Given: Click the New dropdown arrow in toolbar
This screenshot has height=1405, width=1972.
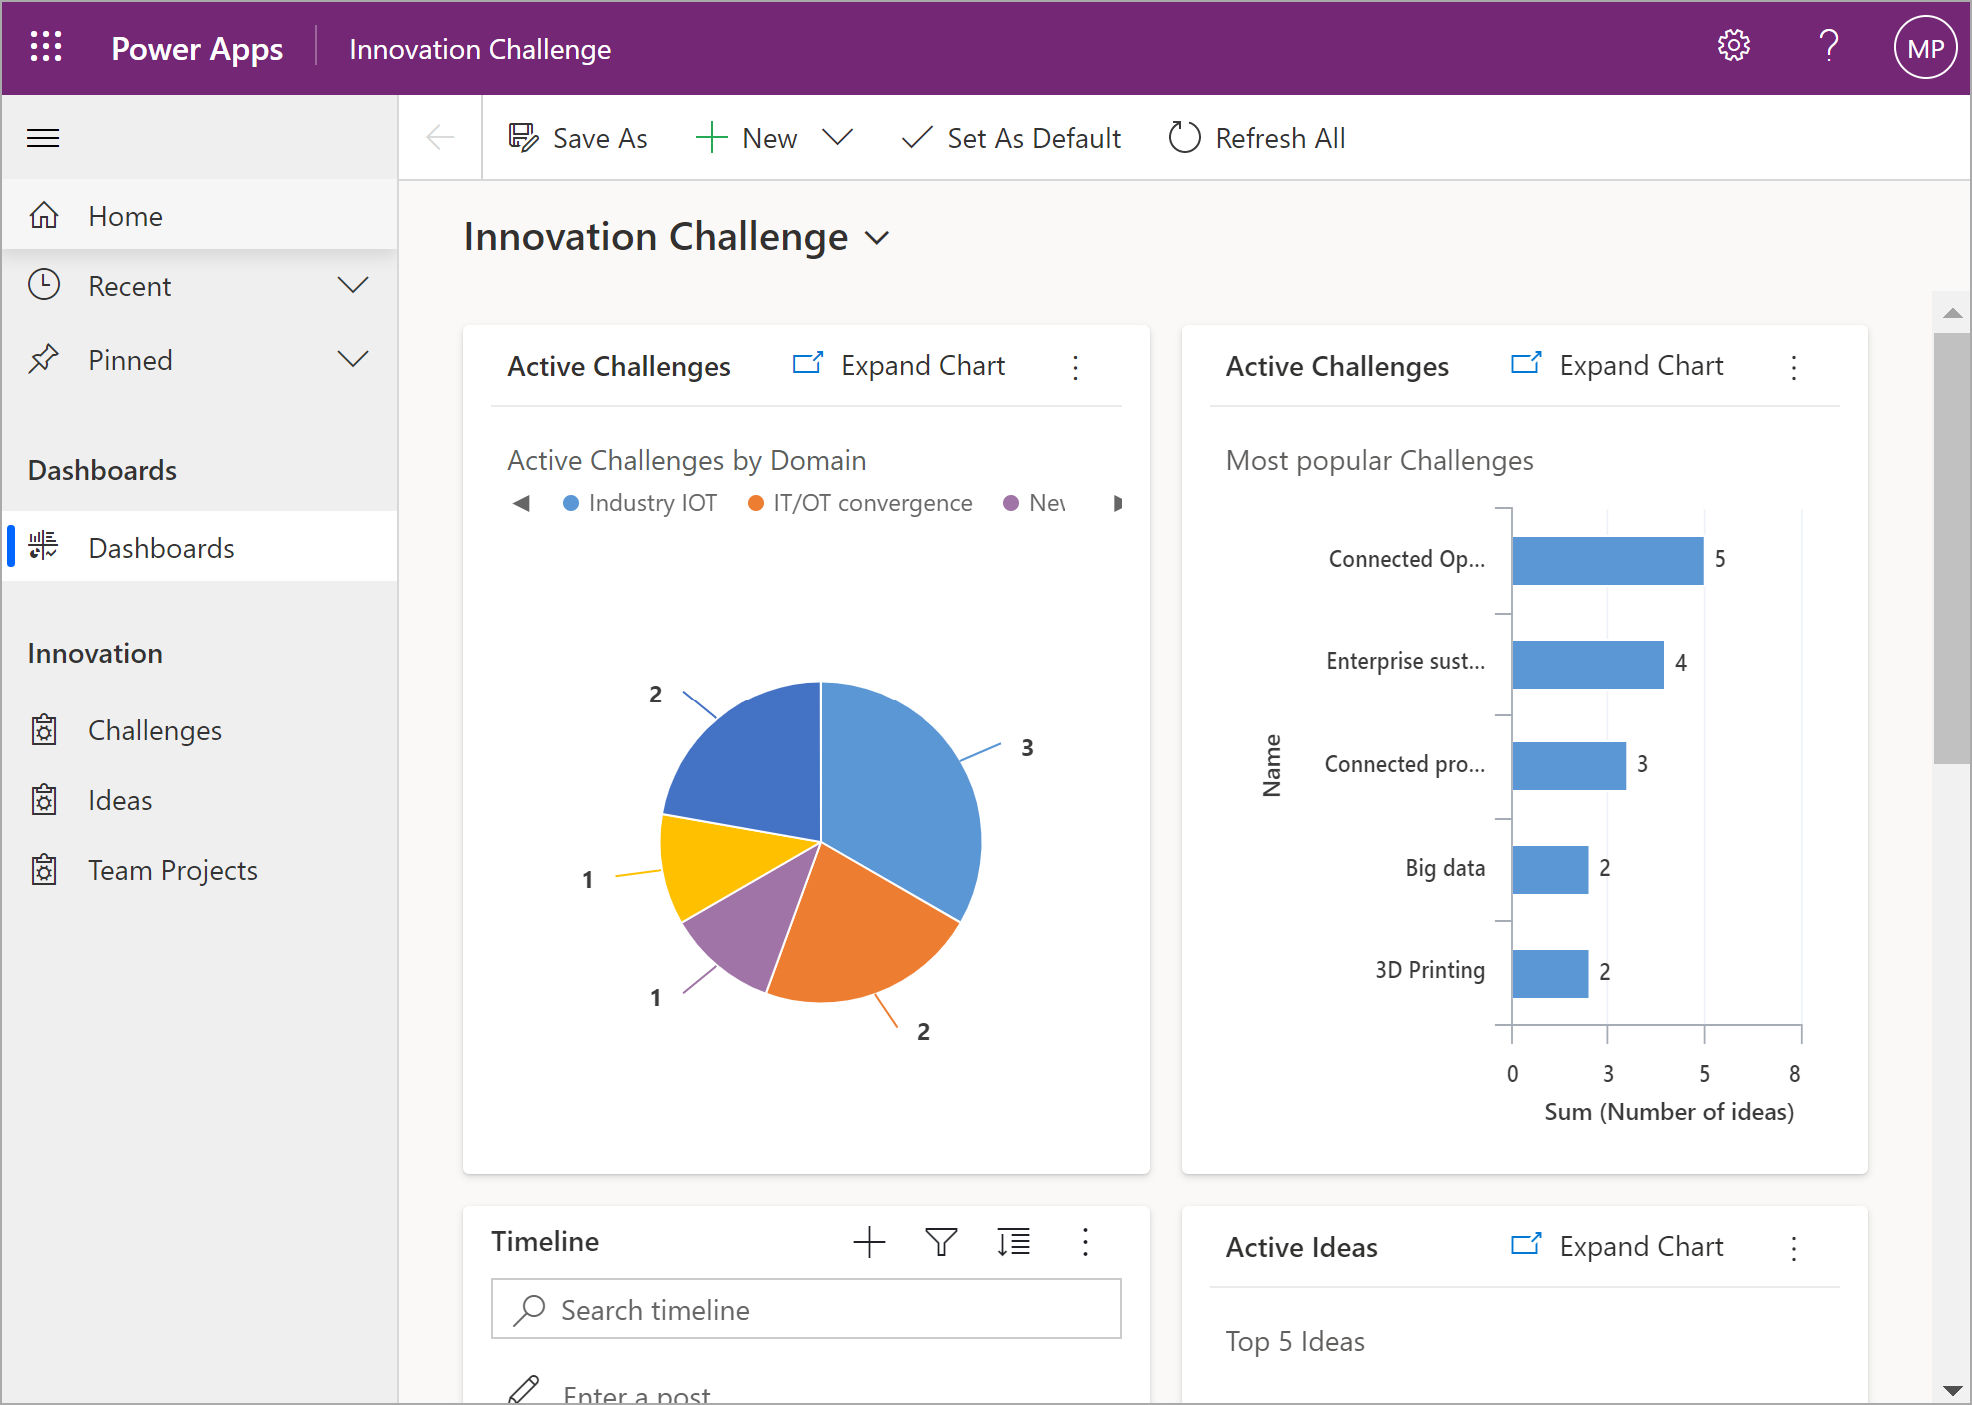Looking at the screenshot, I should pos(841,138).
